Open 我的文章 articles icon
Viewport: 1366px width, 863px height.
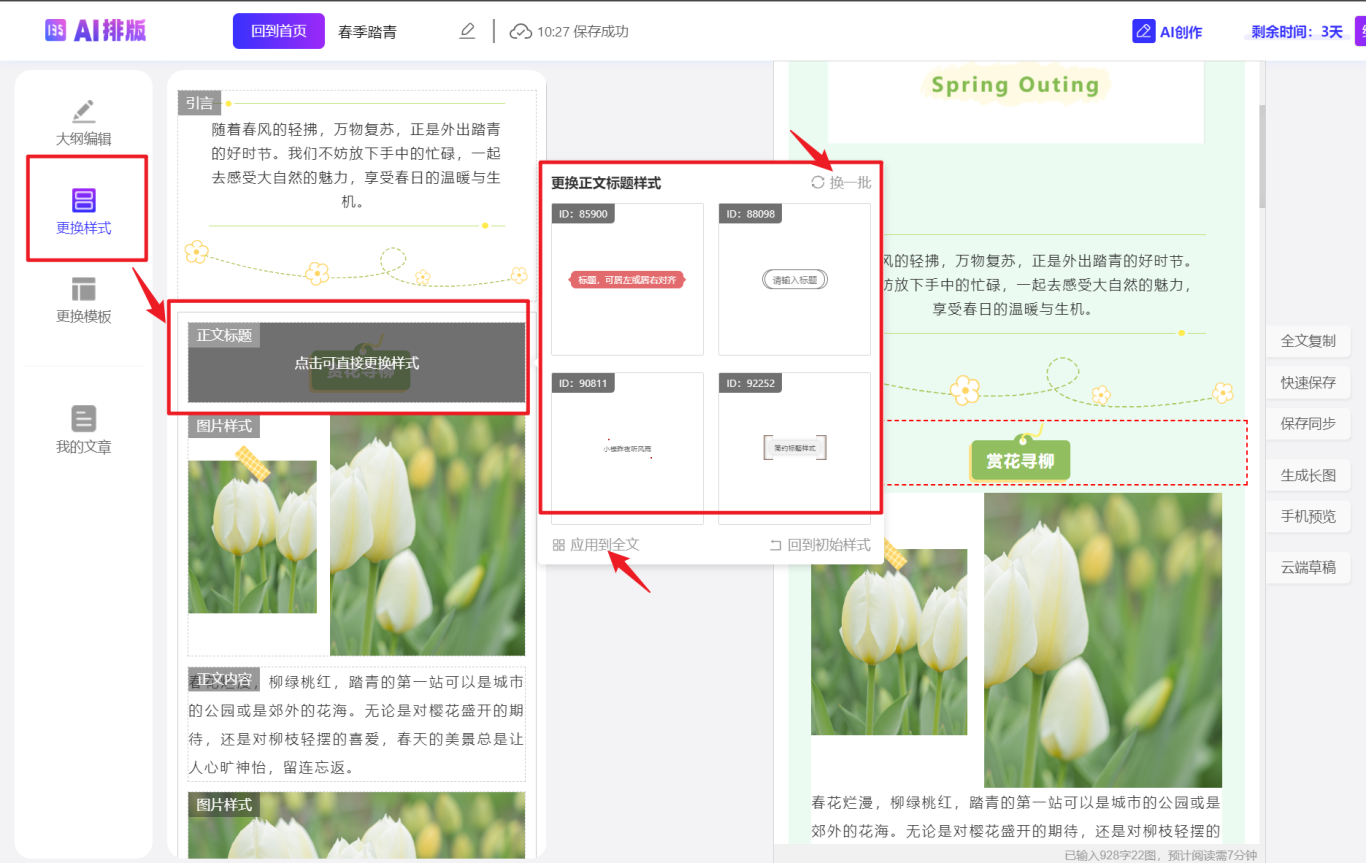pos(84,418)
